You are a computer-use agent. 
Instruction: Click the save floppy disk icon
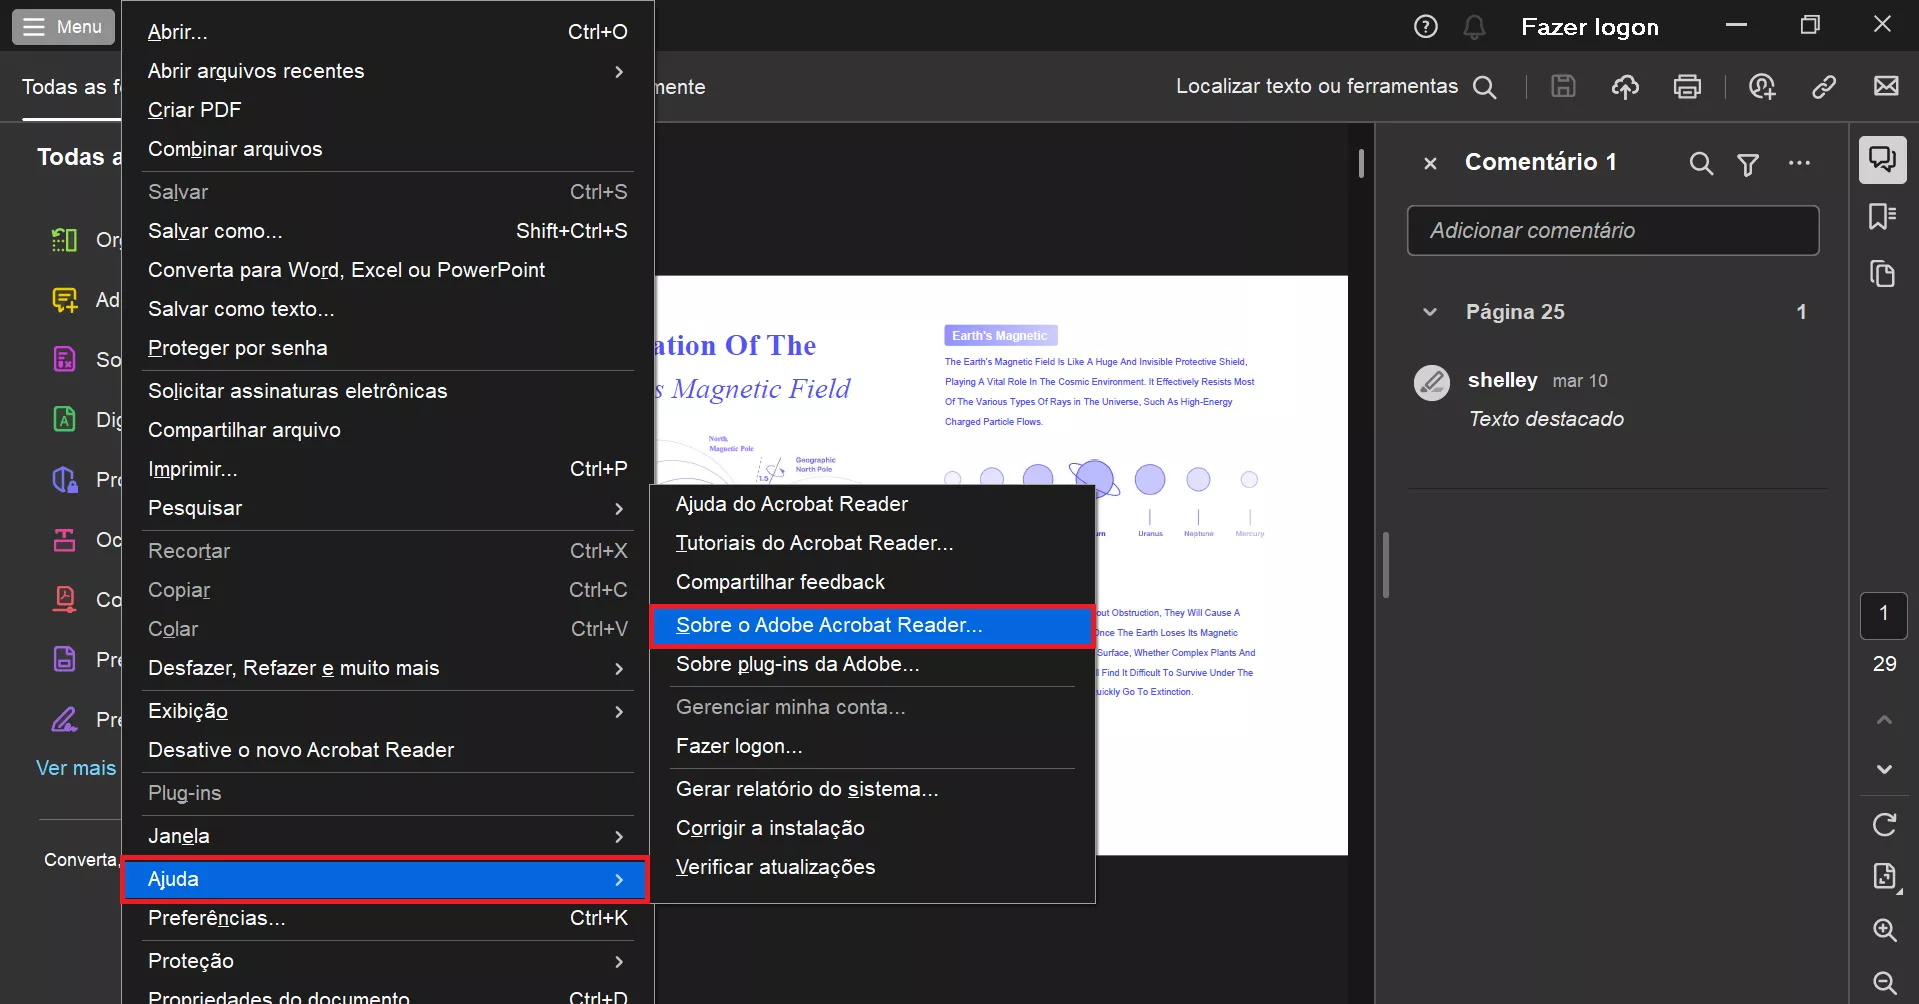(1563, 87)
